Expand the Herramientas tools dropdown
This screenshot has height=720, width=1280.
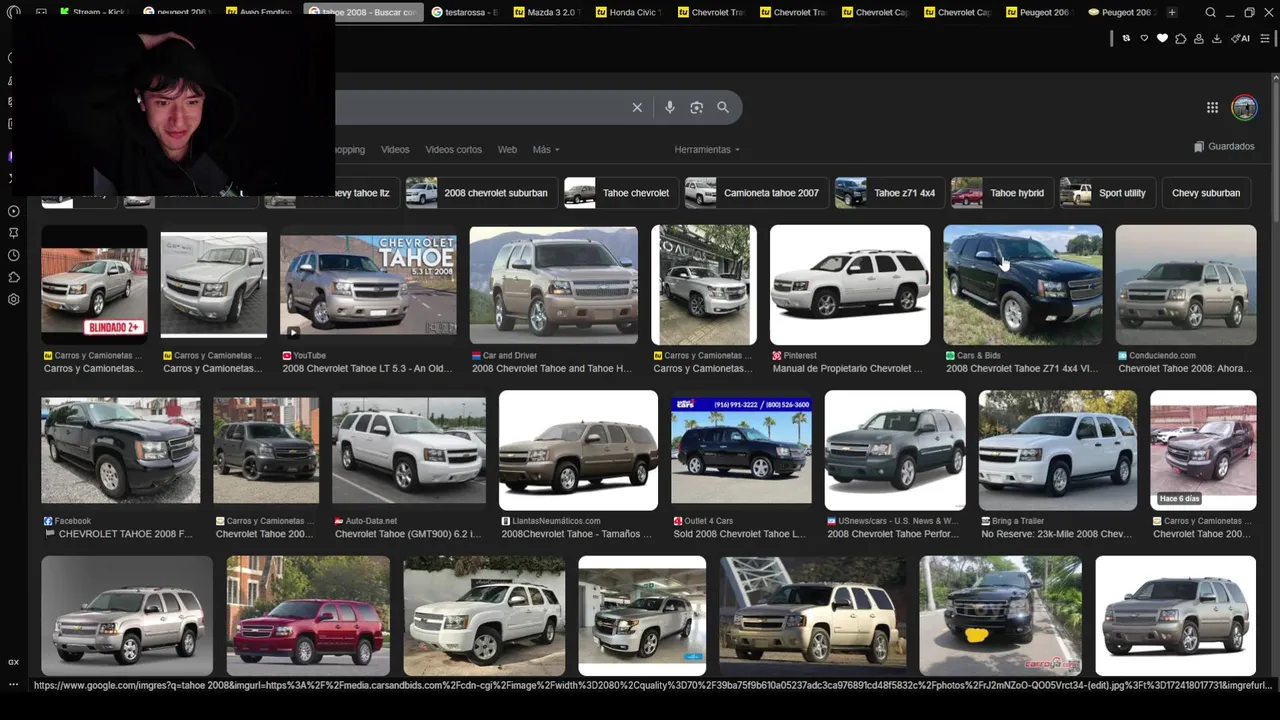pos(707,149)
